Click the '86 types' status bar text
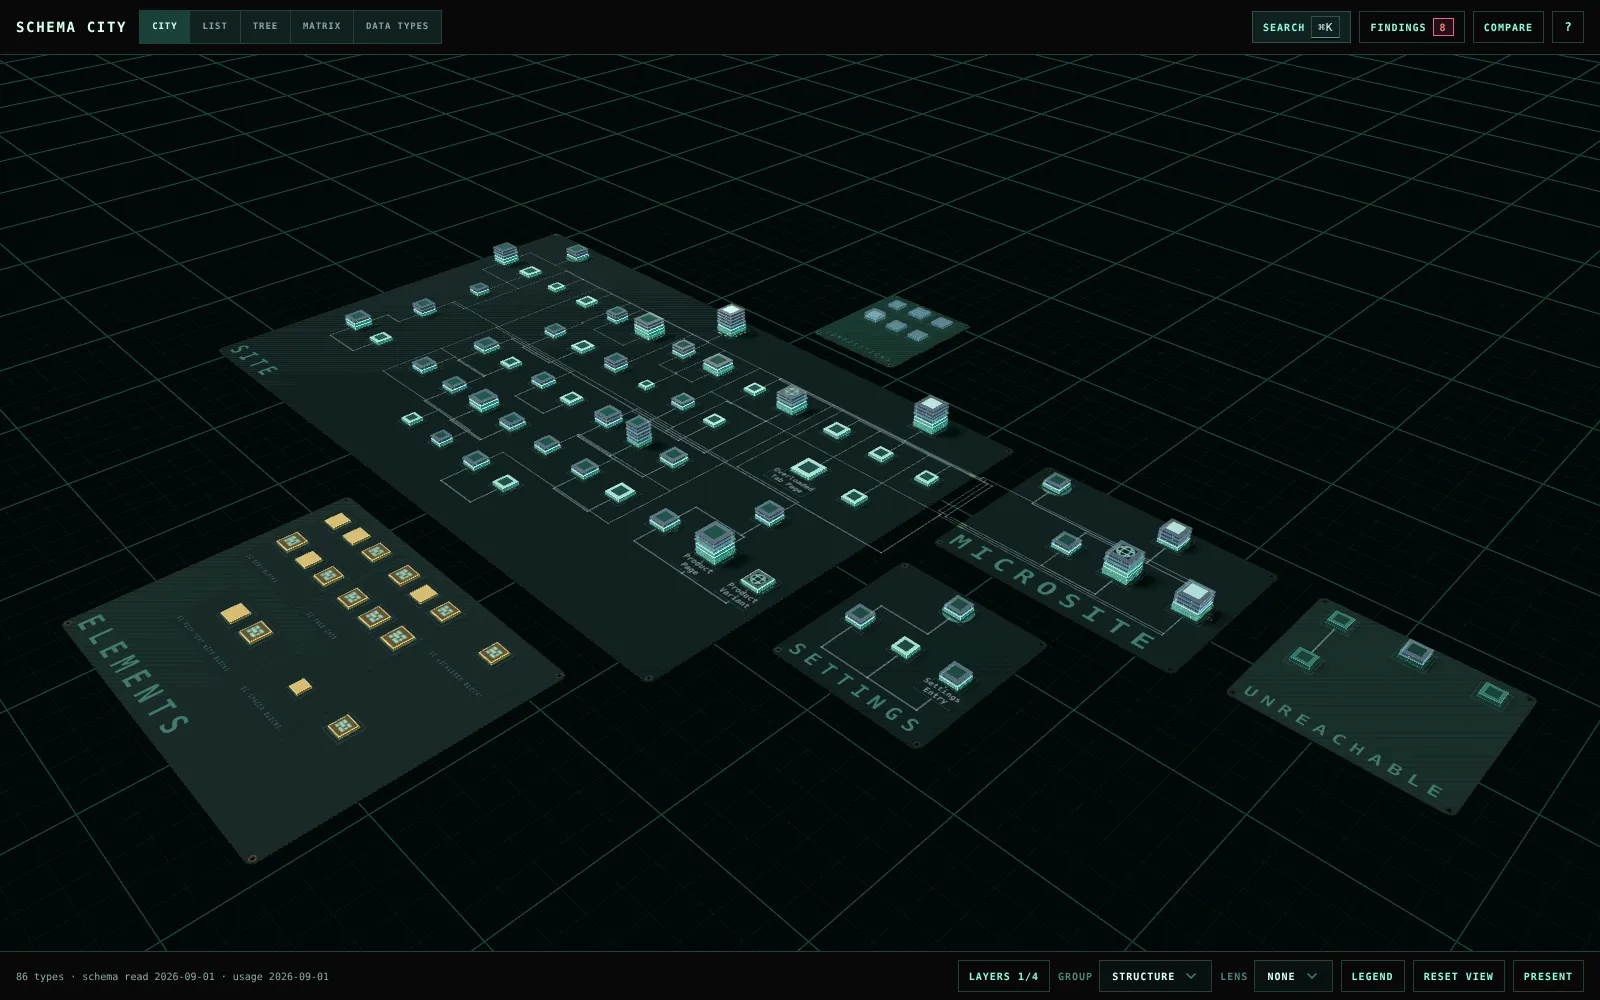 (x=40, y=976)
